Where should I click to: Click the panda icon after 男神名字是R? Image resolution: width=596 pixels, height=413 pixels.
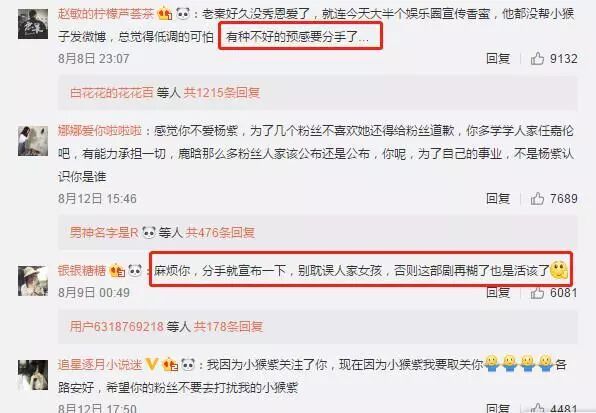149,232
